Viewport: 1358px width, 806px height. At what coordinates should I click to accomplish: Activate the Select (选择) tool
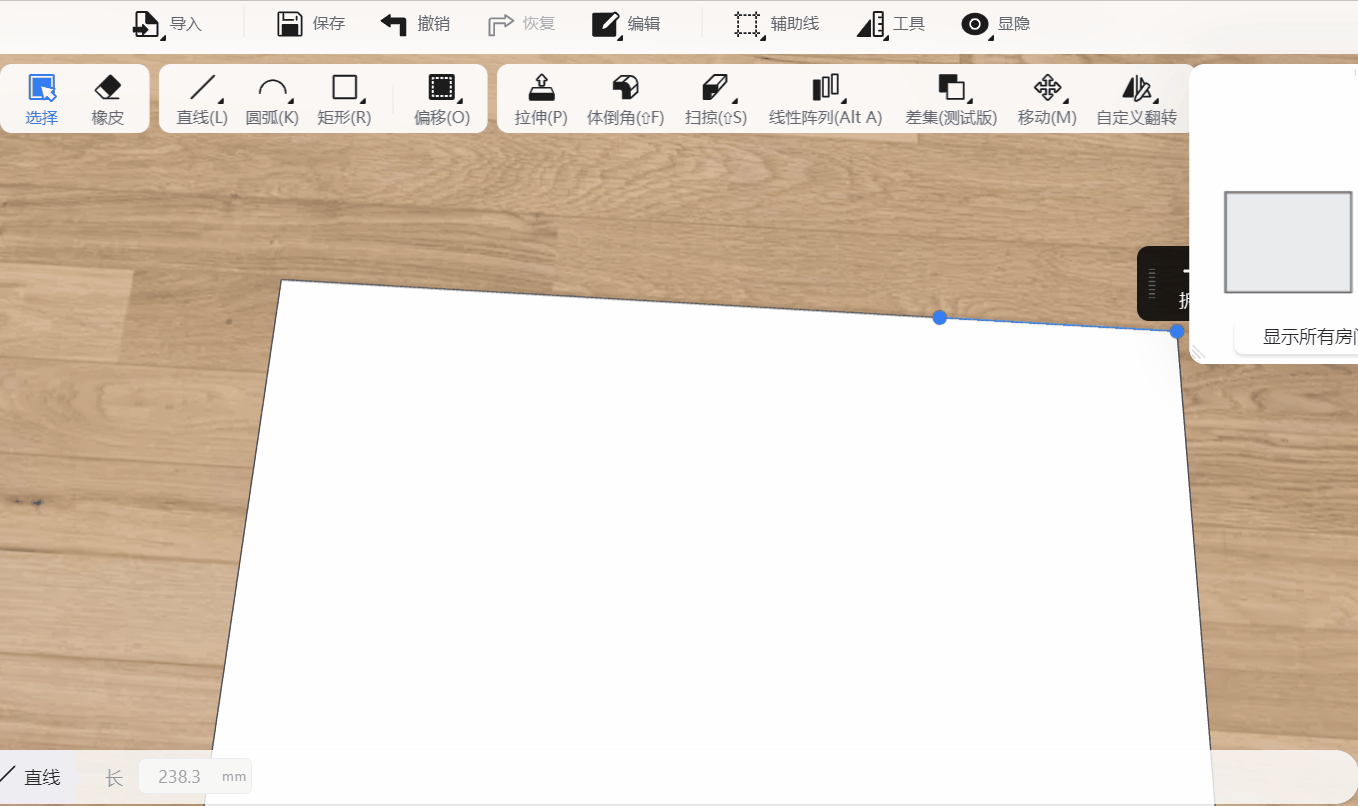point(42,99)
